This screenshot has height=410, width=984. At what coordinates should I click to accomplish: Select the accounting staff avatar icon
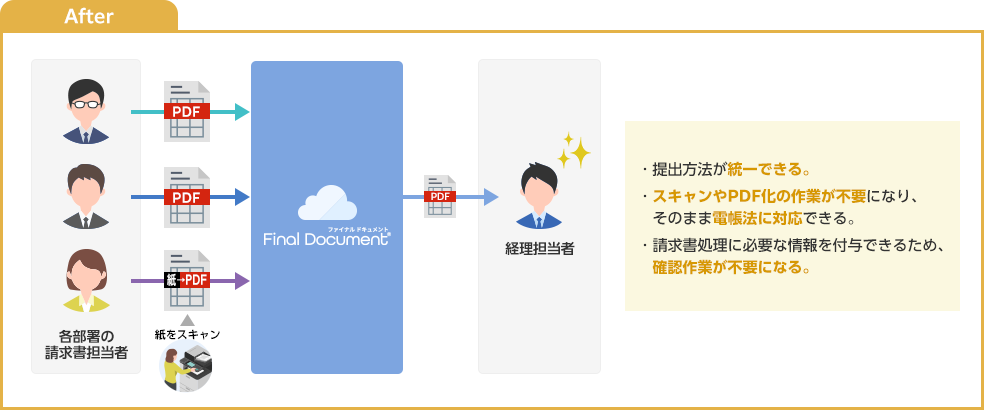coord(538,197)
